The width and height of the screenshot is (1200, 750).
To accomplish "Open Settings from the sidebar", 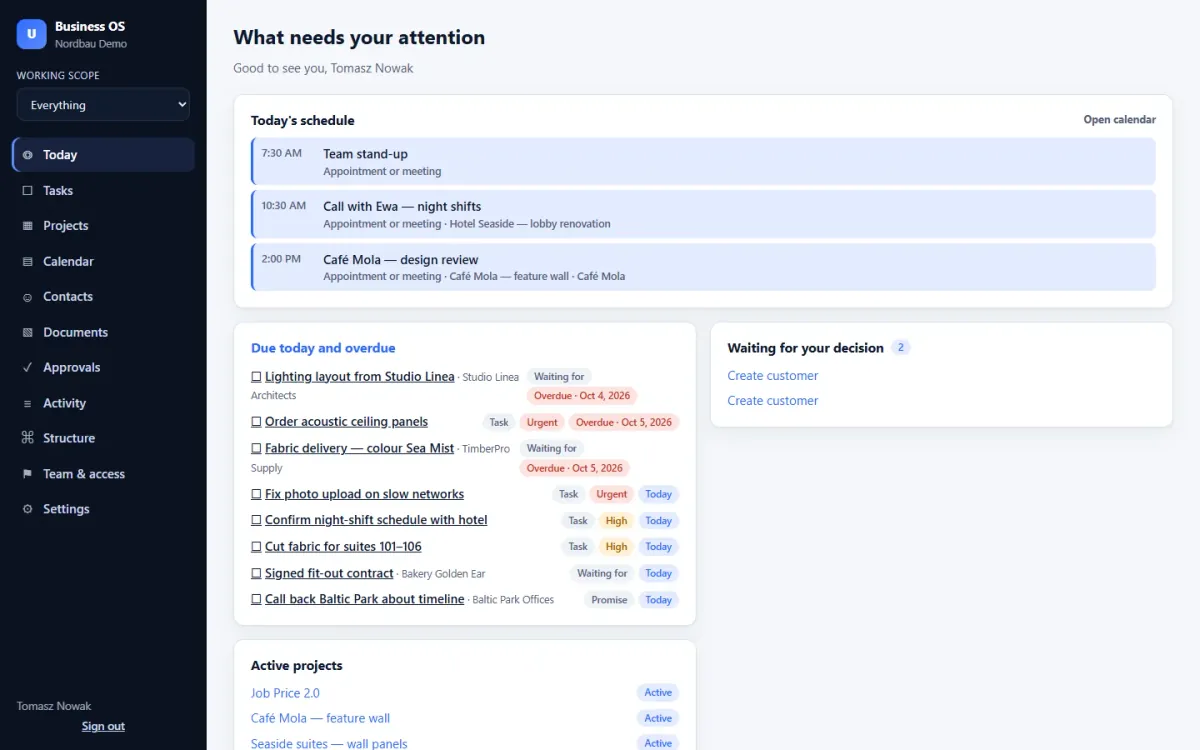I will coord(103,509).
